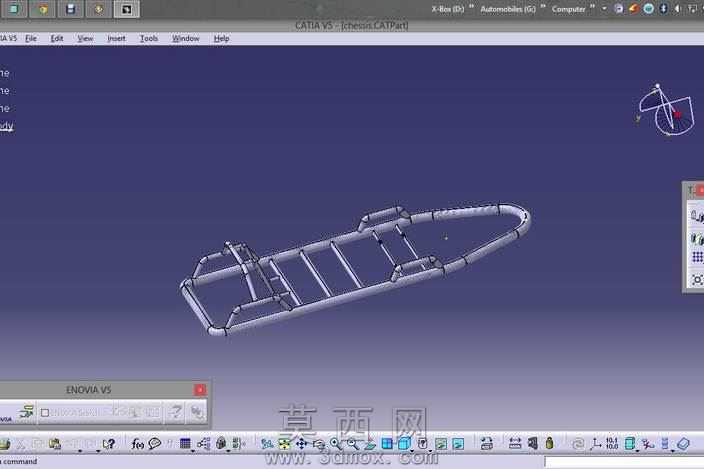Open the Tools menu

coord(149,39)
